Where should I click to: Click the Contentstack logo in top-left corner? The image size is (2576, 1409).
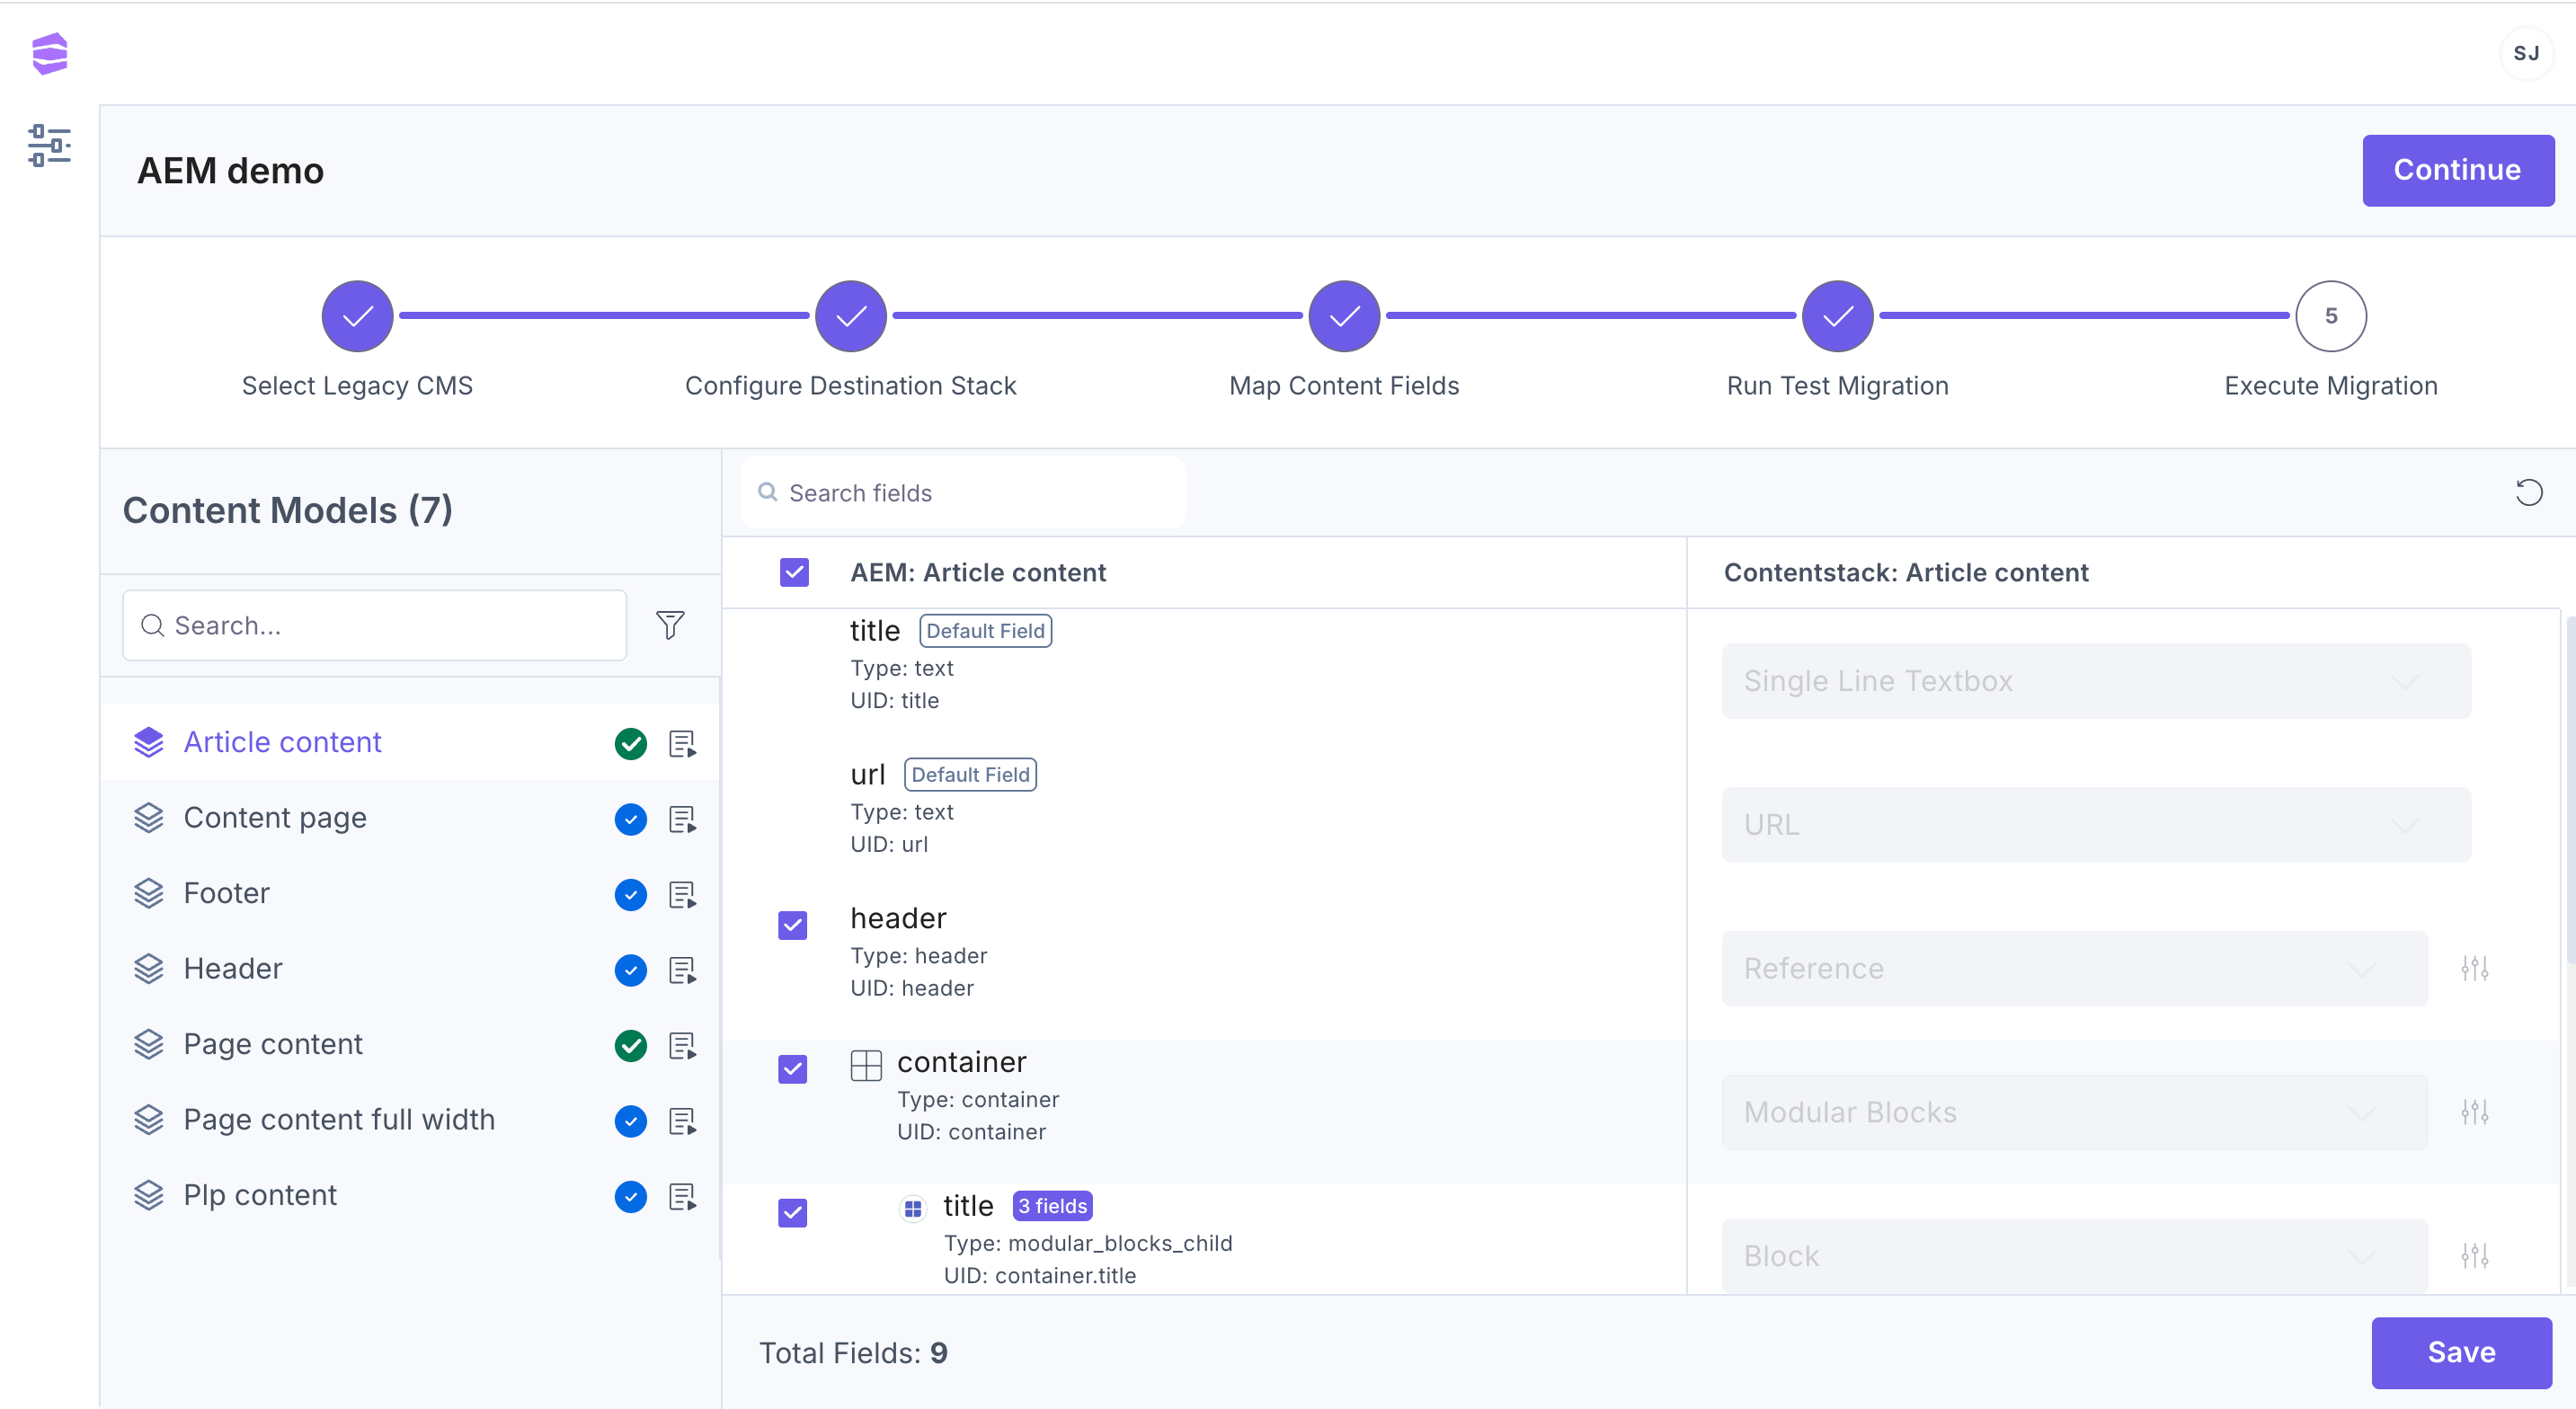point(49,53)
